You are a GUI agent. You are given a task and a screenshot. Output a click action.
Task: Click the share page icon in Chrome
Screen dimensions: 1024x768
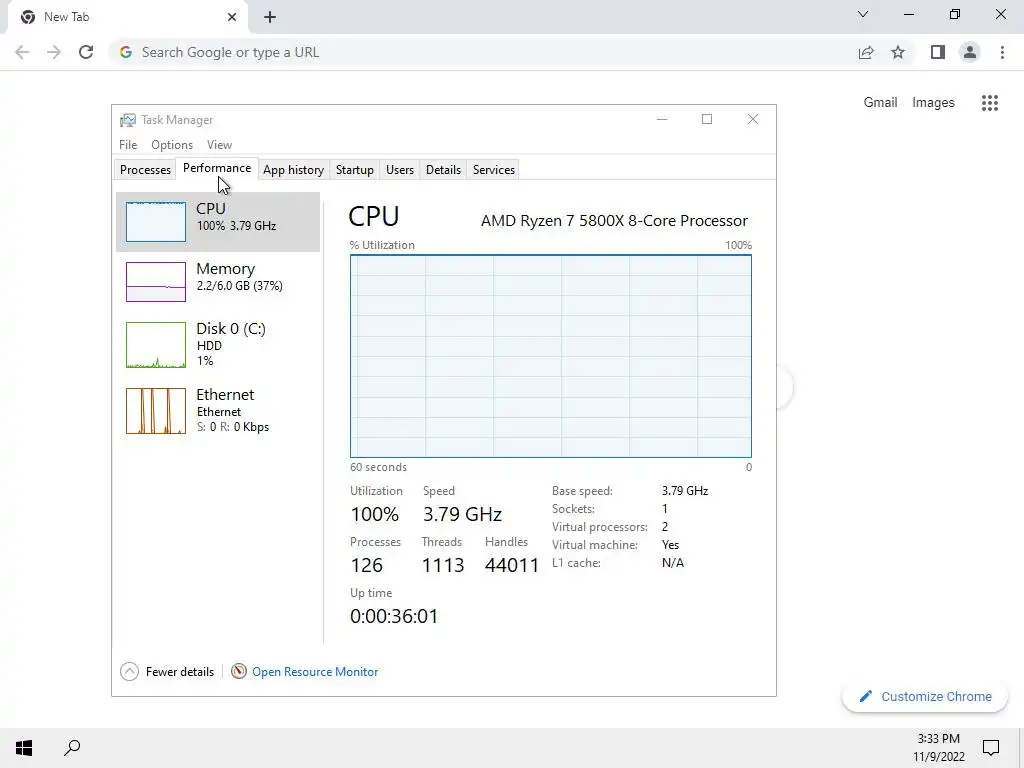(866, 52)
